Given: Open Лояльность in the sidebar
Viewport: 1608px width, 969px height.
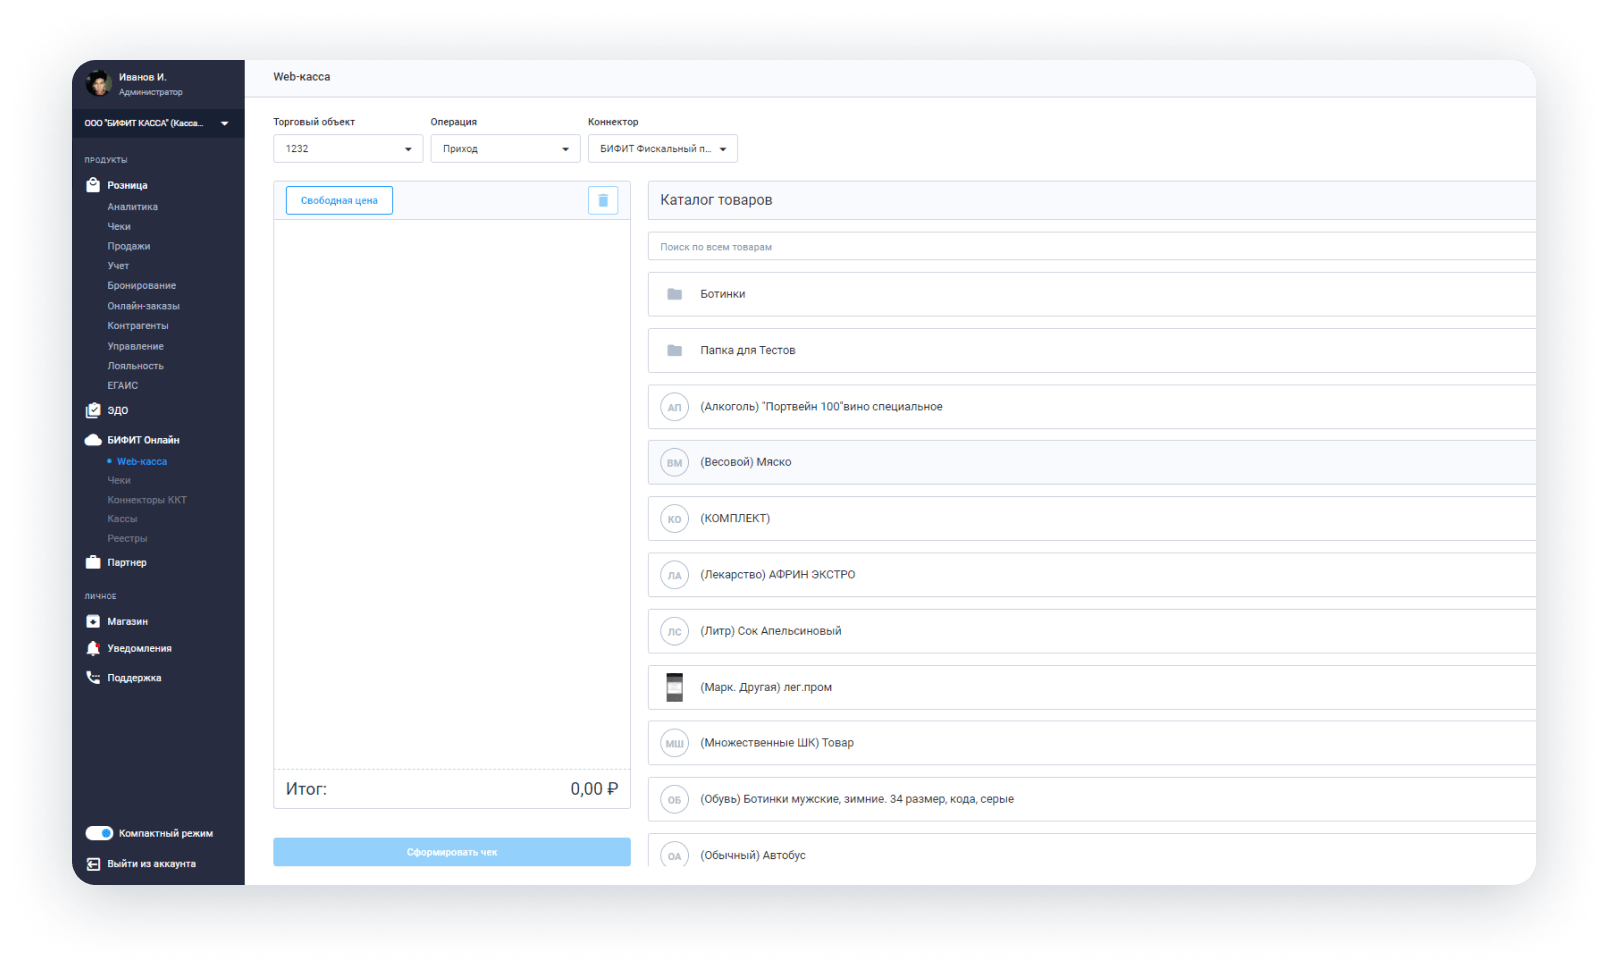Looking at the screenshot, I should 135,366.
